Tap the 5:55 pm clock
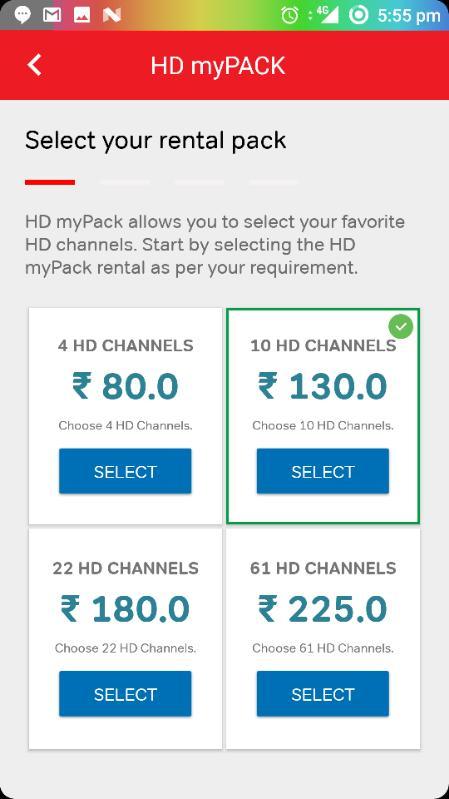The width and height of the screenshot is (449, 799). (x=409, y=16)
